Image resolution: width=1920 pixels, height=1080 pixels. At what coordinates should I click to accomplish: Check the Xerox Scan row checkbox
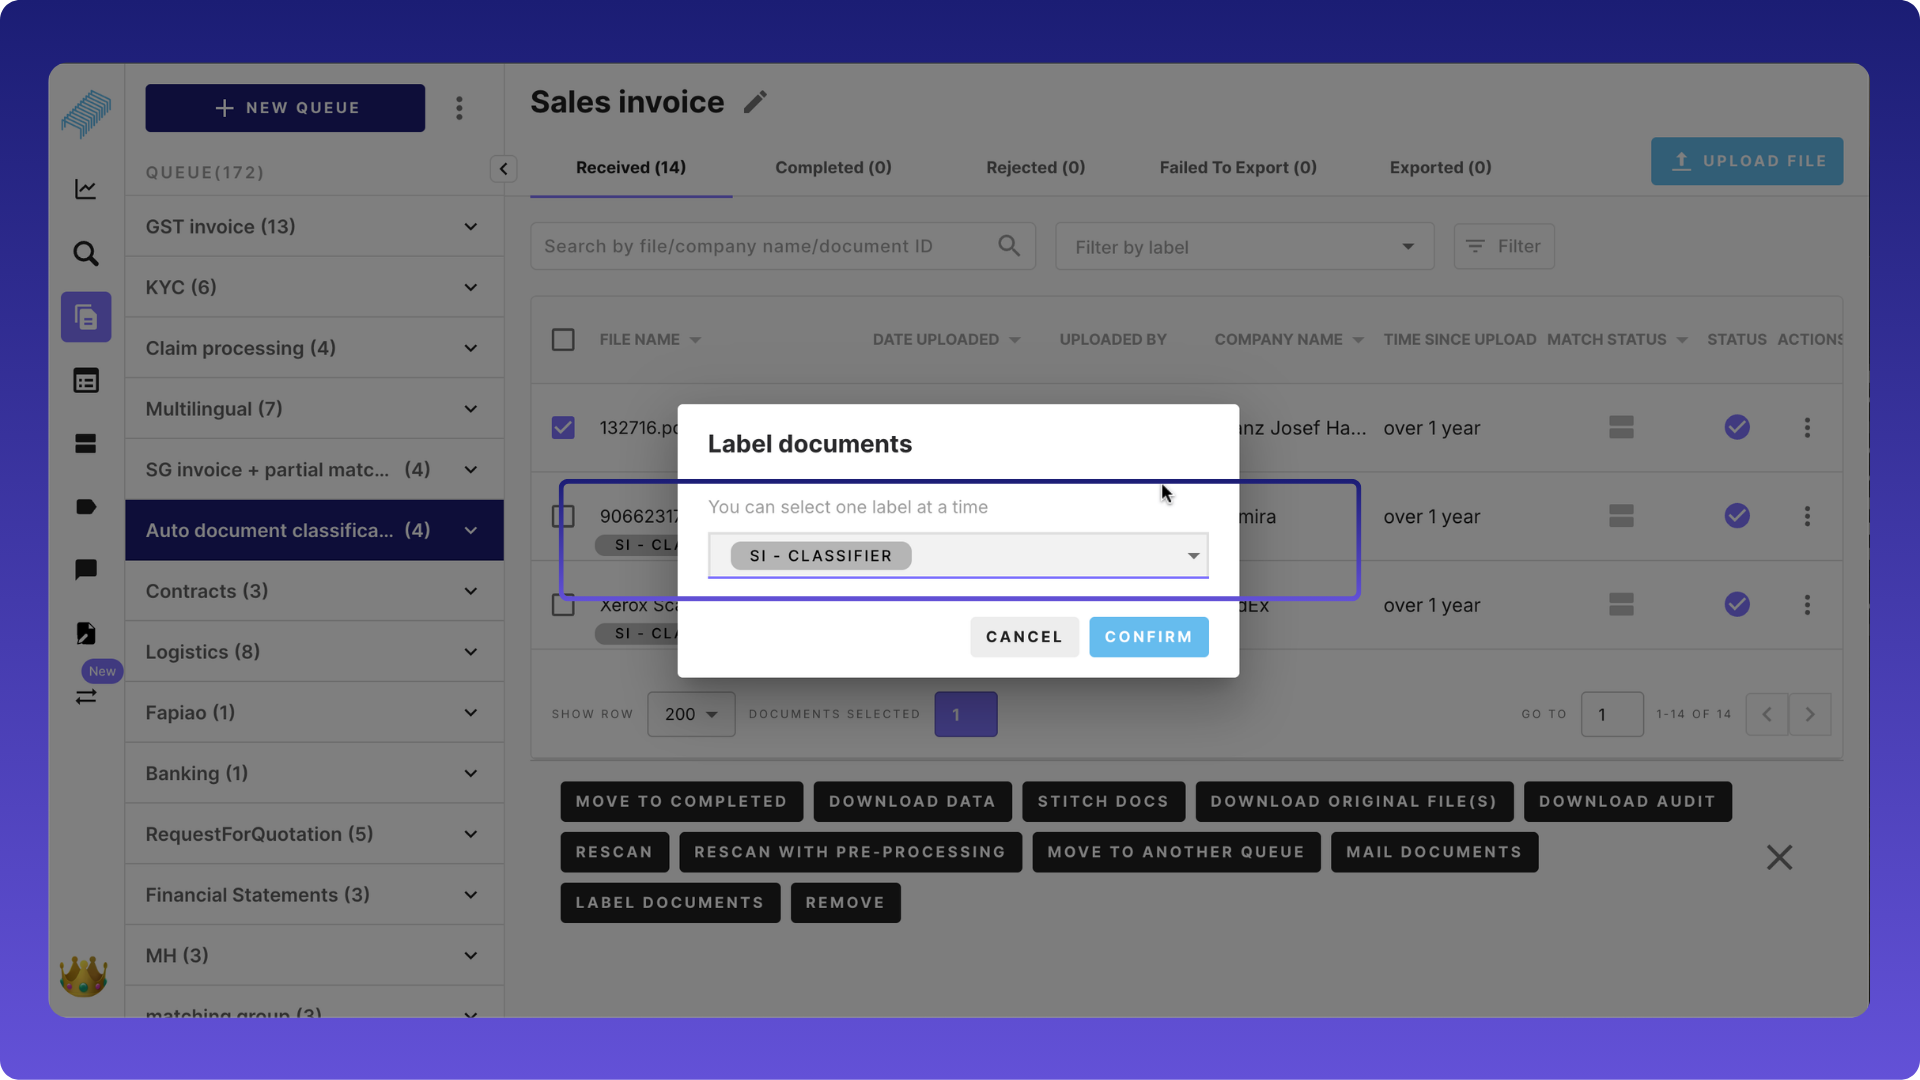tap(563, 605)
